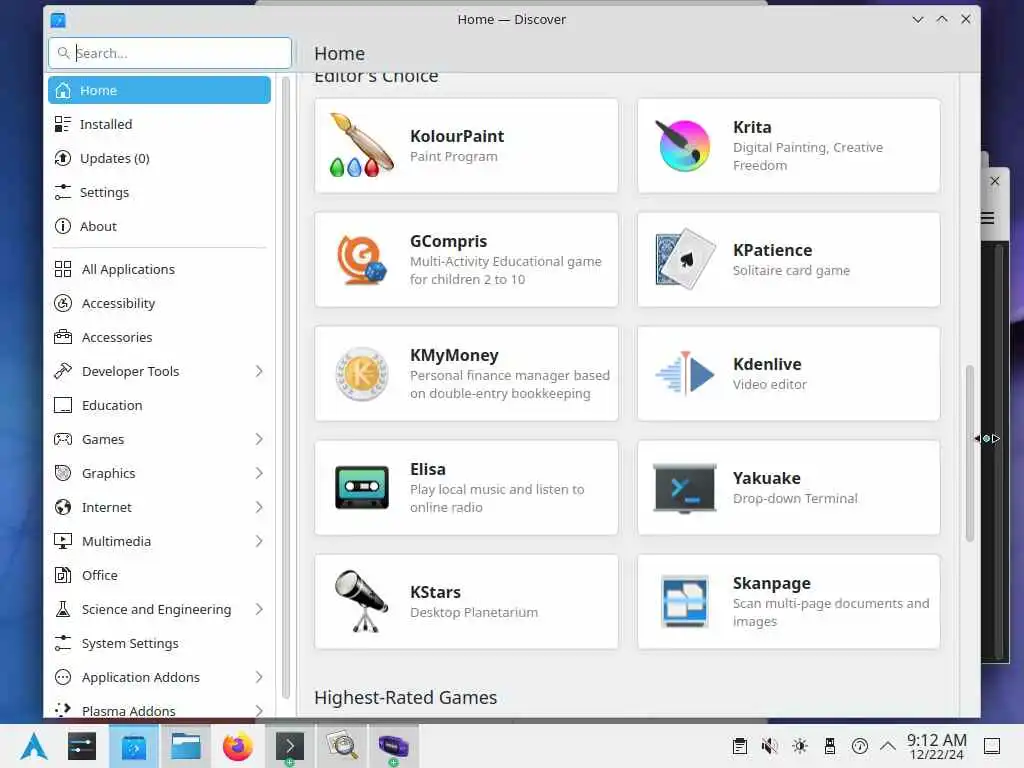Image resolution: width=1024 pixels, height=768 pixels.
Task: Open the Skanpage scanner icon
Action: click(684, 601)
